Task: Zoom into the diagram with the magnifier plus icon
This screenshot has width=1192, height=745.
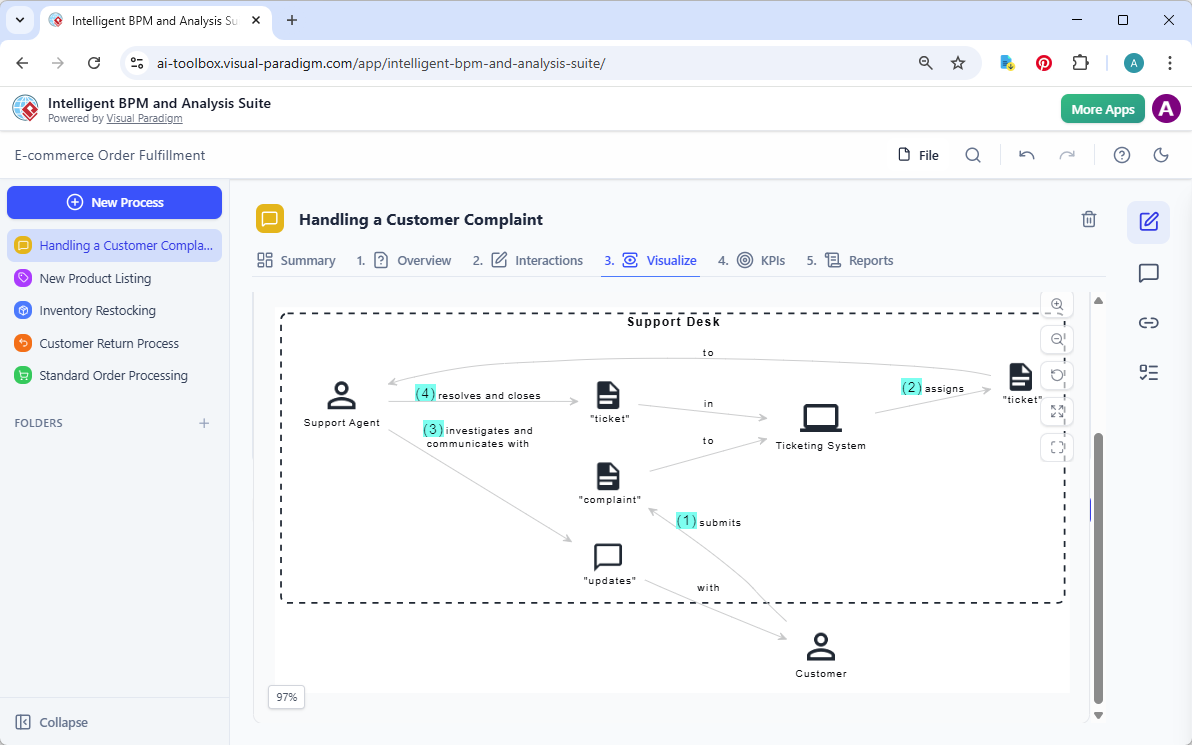Action: pyautogui.click(x=1057, y=304)
